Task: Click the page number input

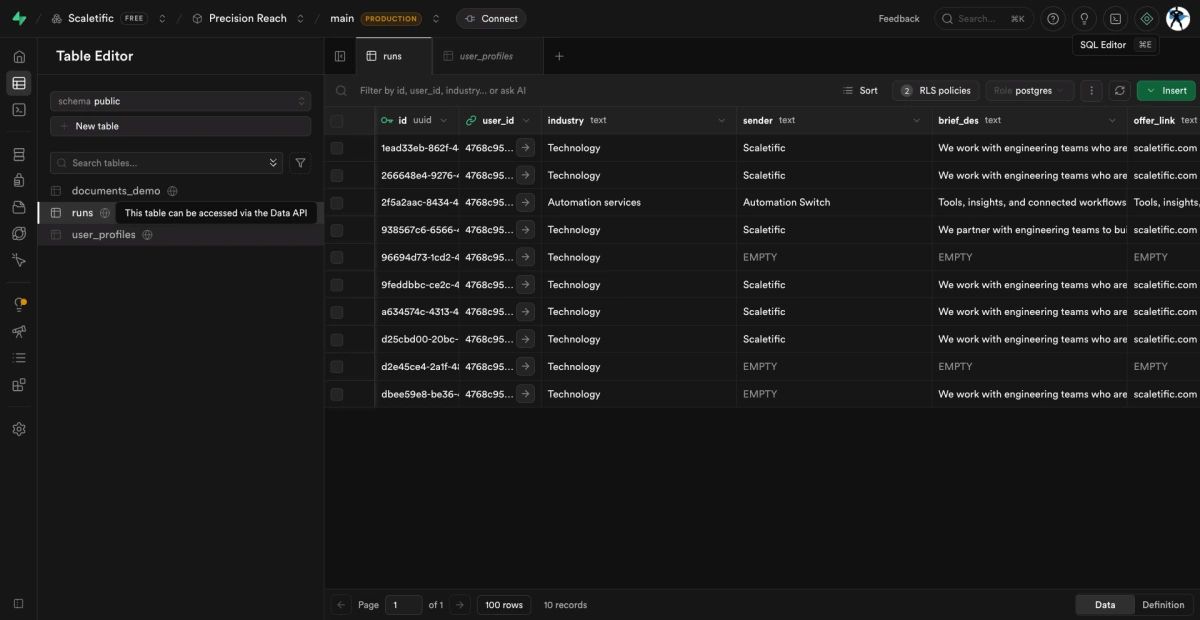Action: coord(403,604)
